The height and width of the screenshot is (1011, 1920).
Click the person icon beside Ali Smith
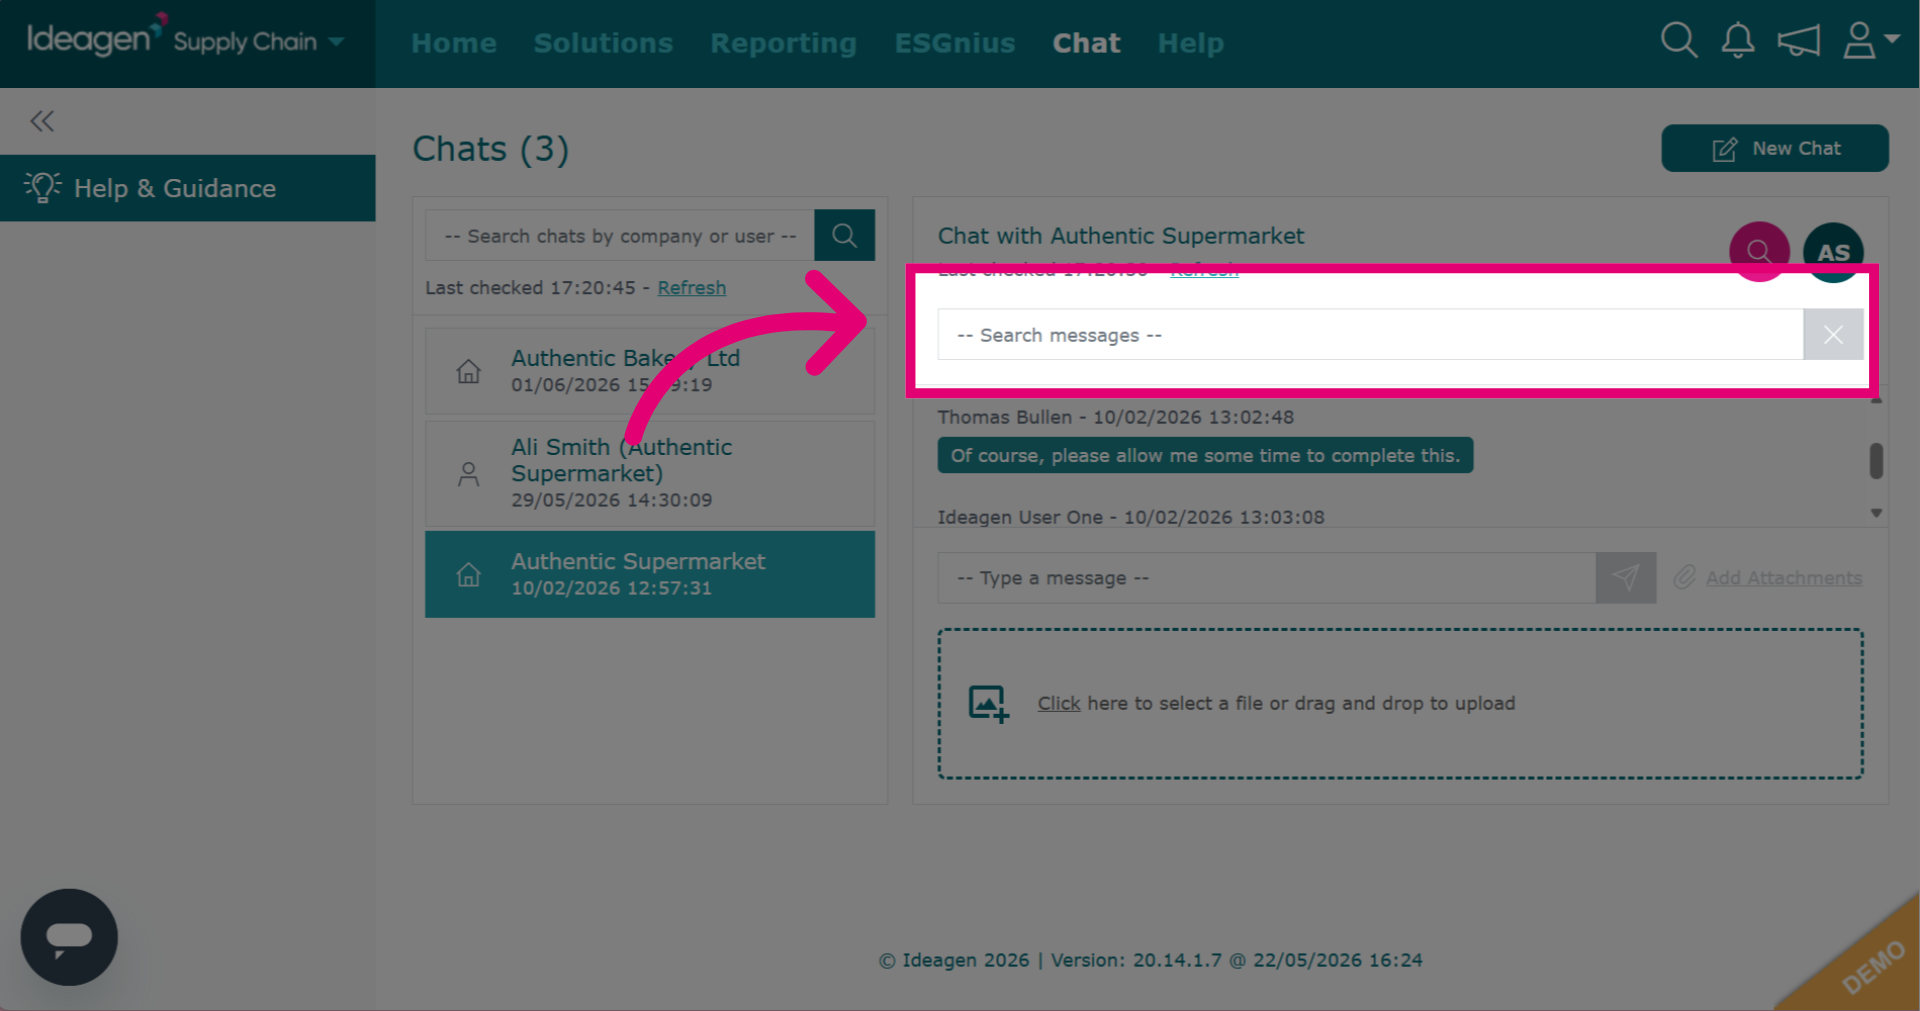coord(469,474)
